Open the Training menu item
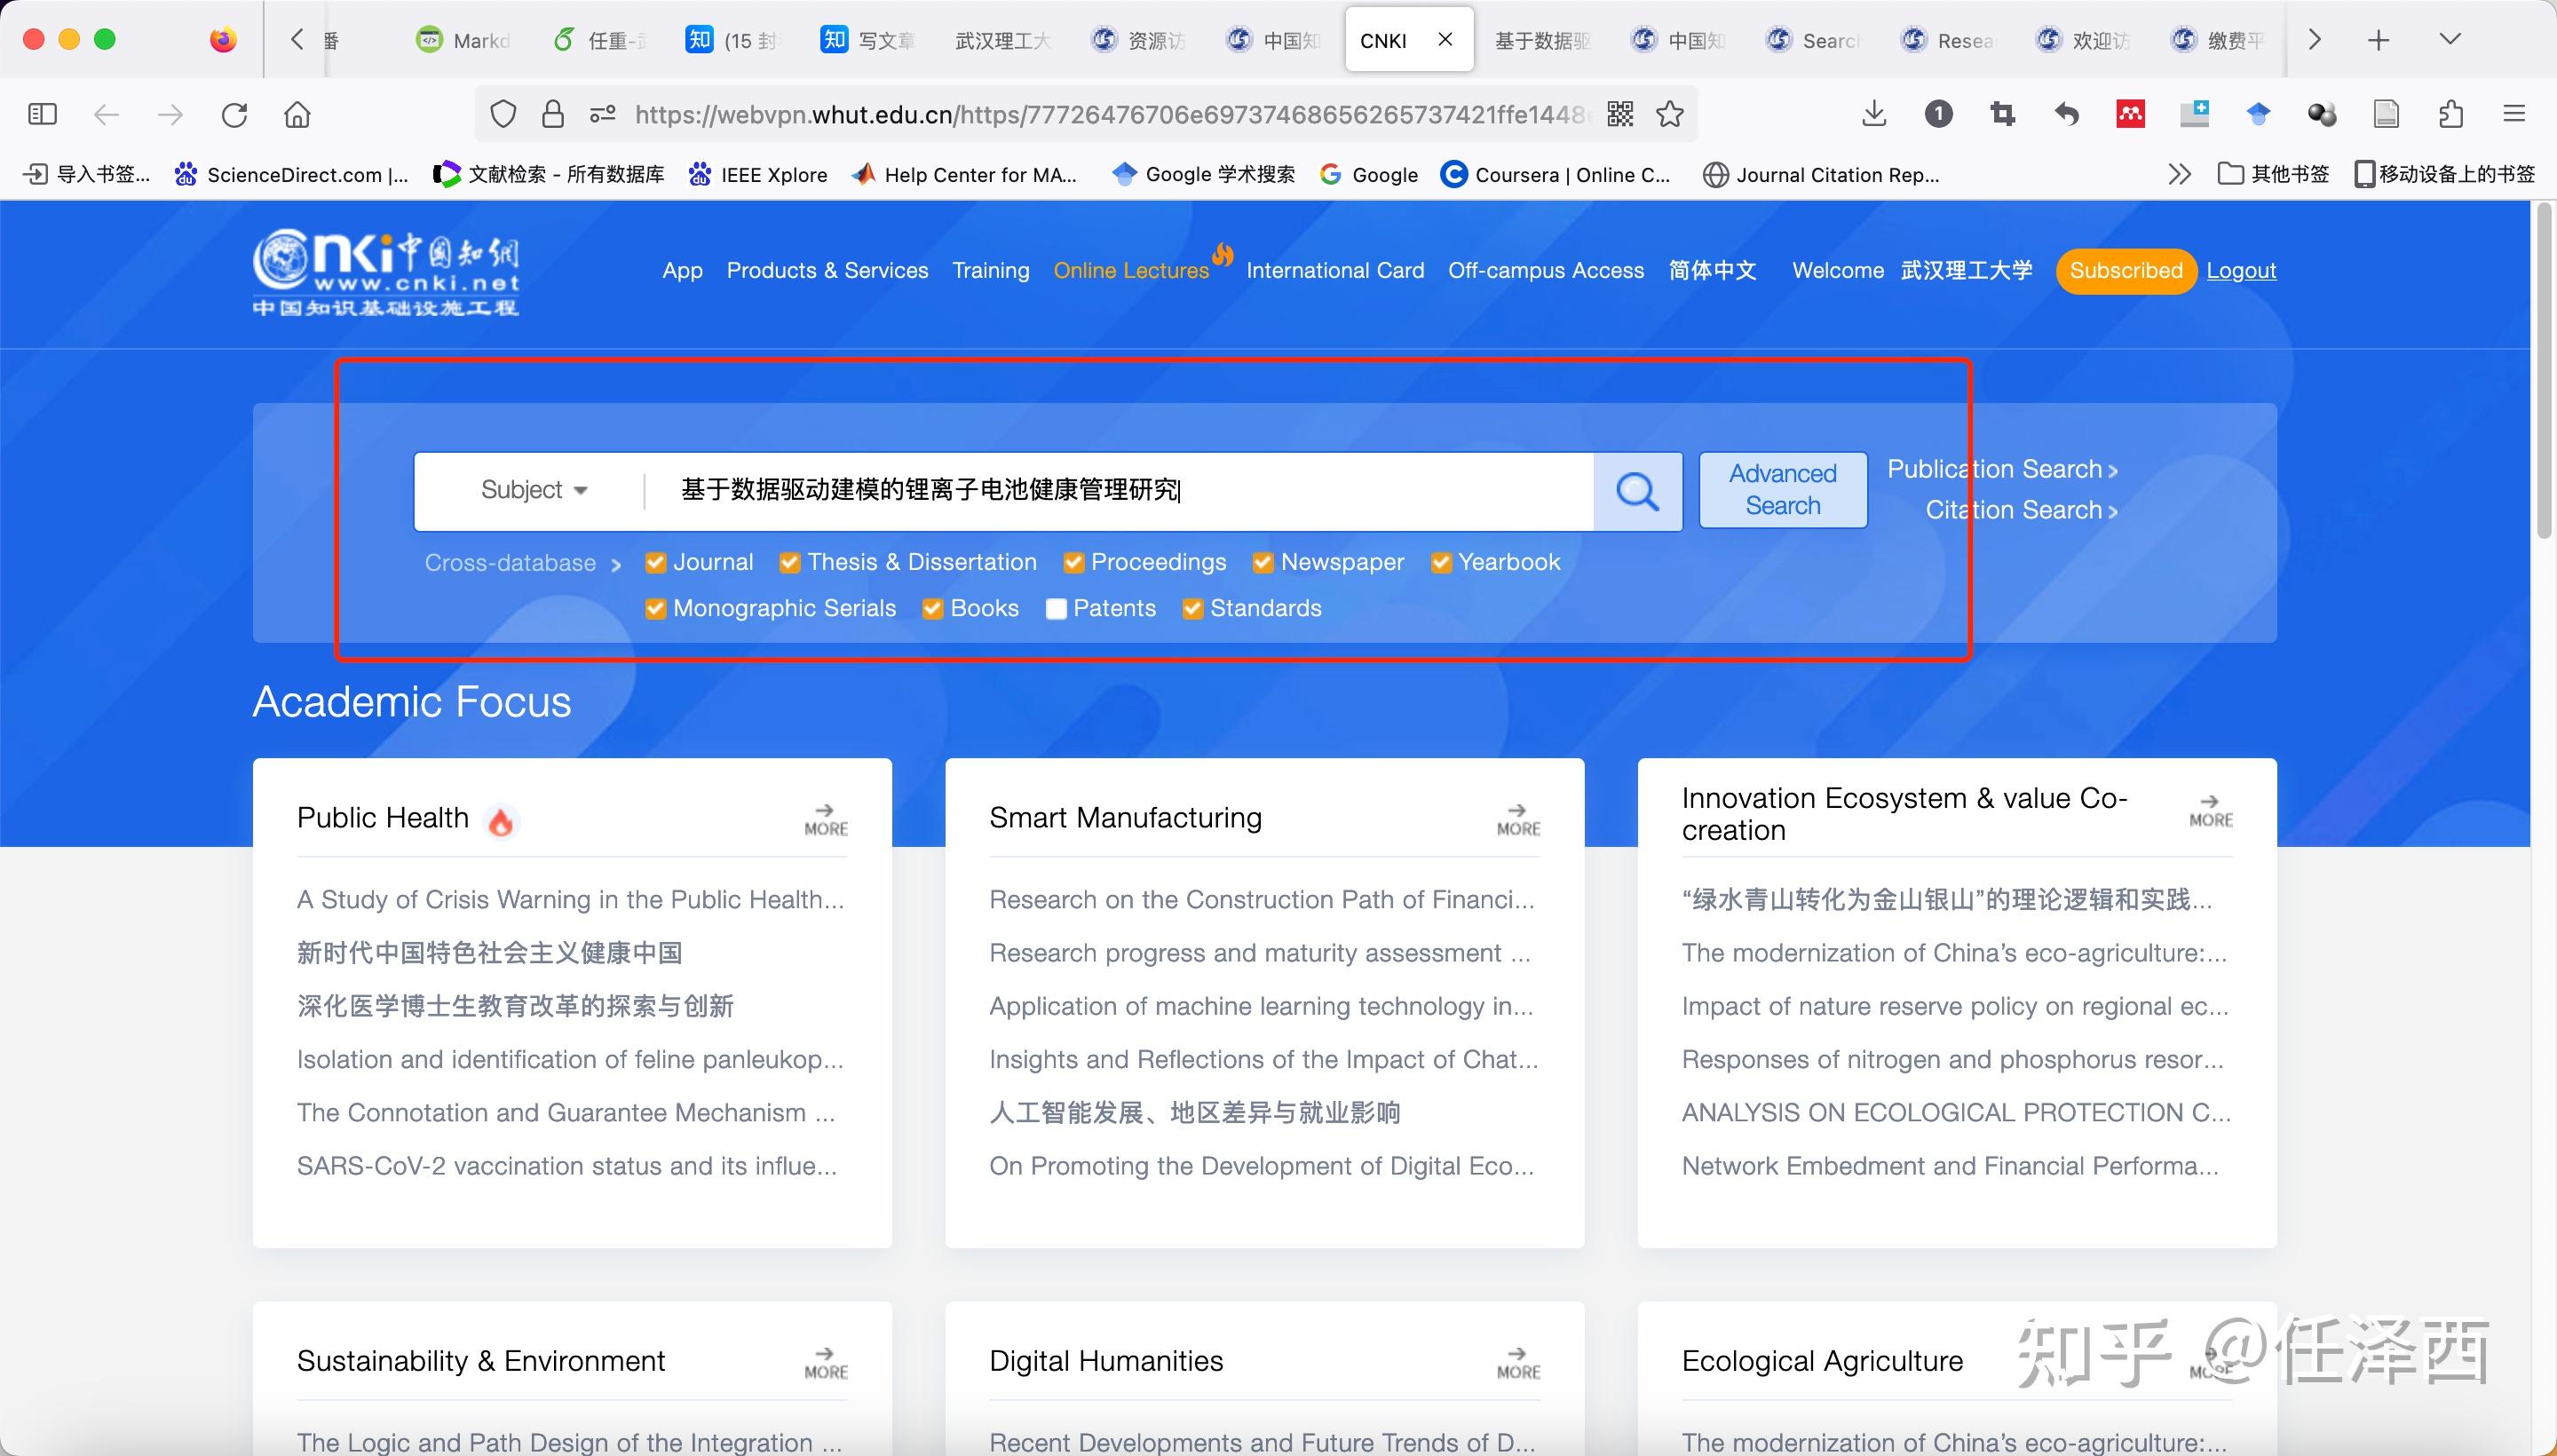Image resolution: width=2557 pixels, height=1456 pixels. click(x=990, y=271)
